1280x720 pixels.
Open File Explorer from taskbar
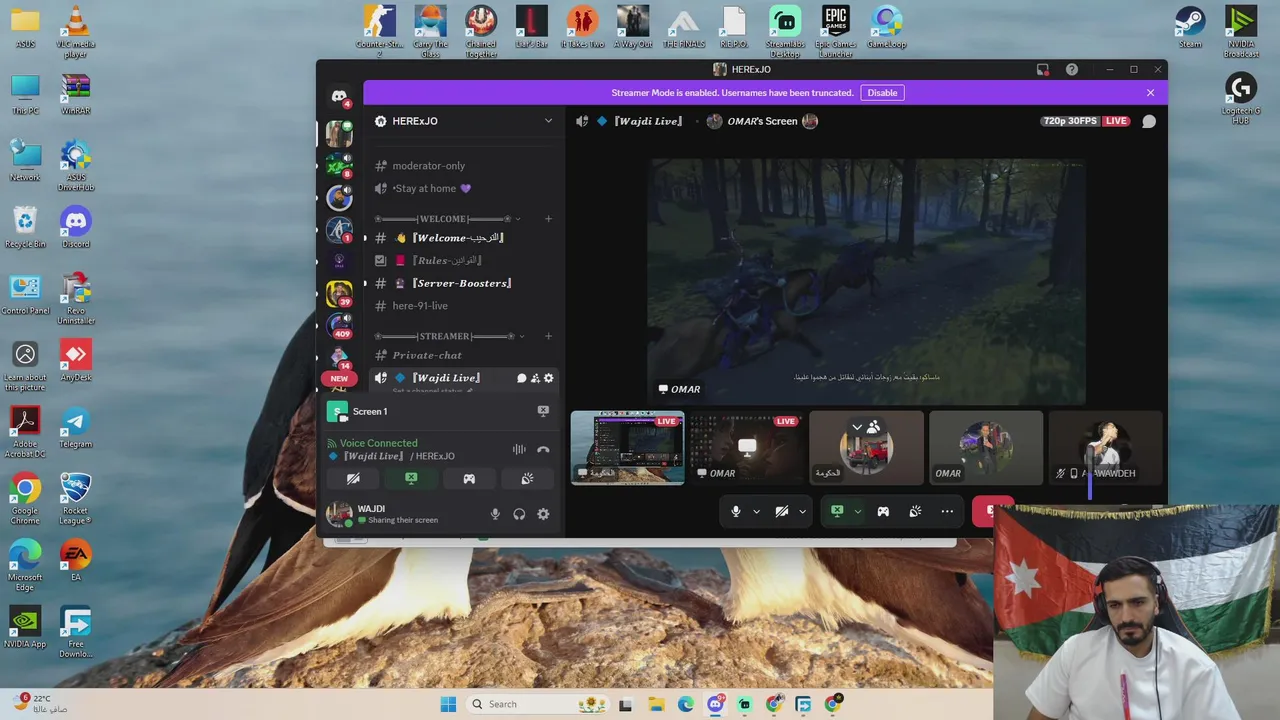point(655,704)
